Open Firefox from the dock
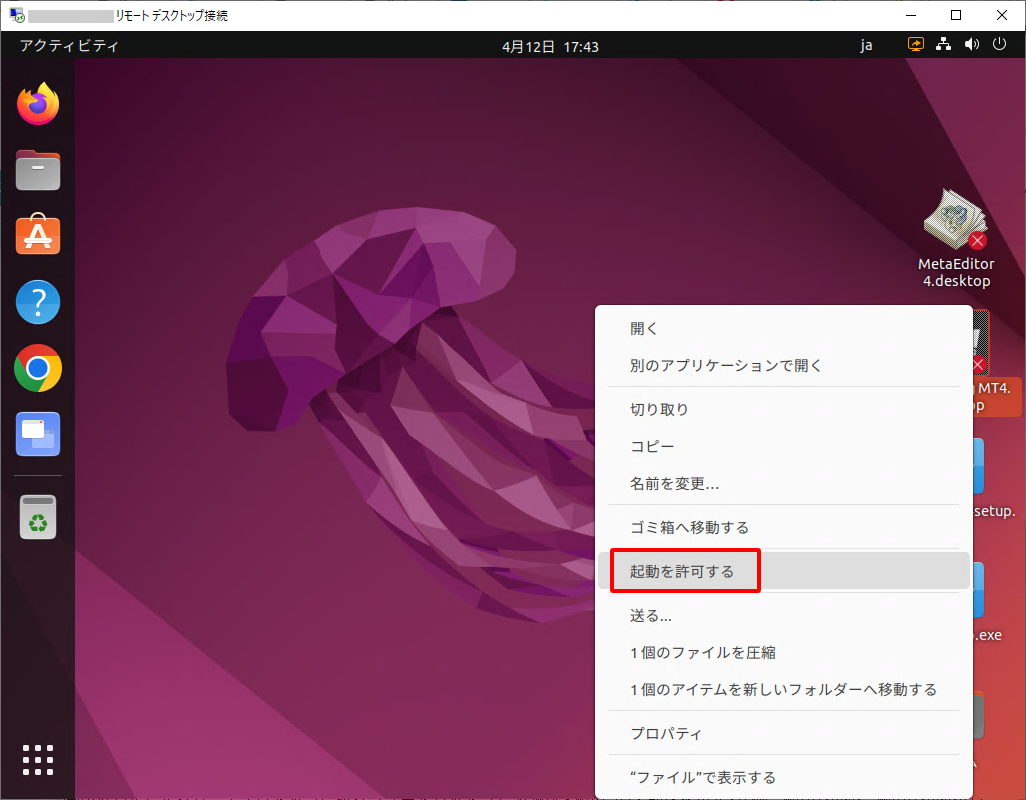The image size is (1026, 800). tap(38, 104)
